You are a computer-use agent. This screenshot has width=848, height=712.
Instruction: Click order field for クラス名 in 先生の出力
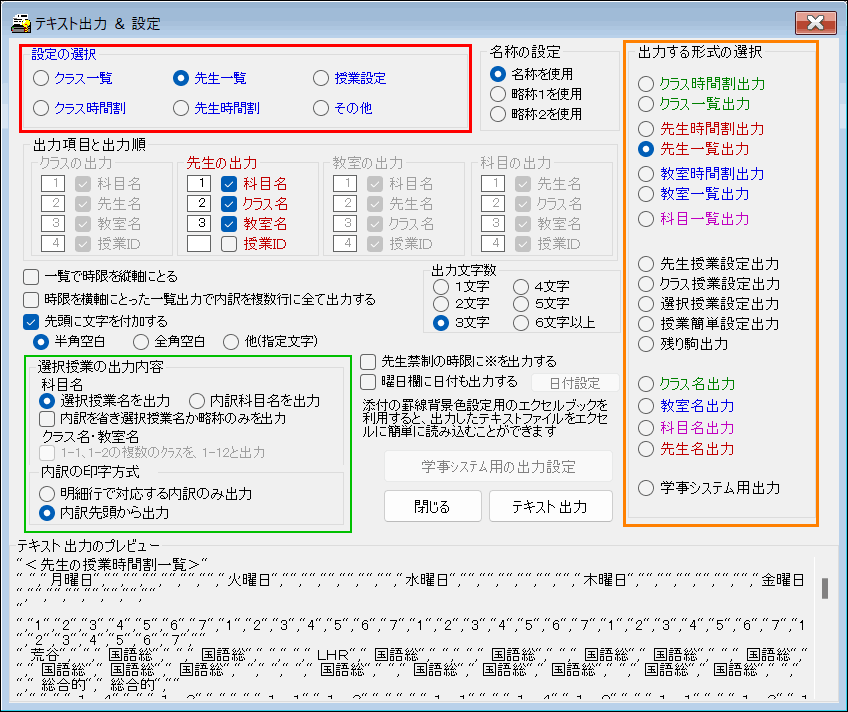[199, 204]
